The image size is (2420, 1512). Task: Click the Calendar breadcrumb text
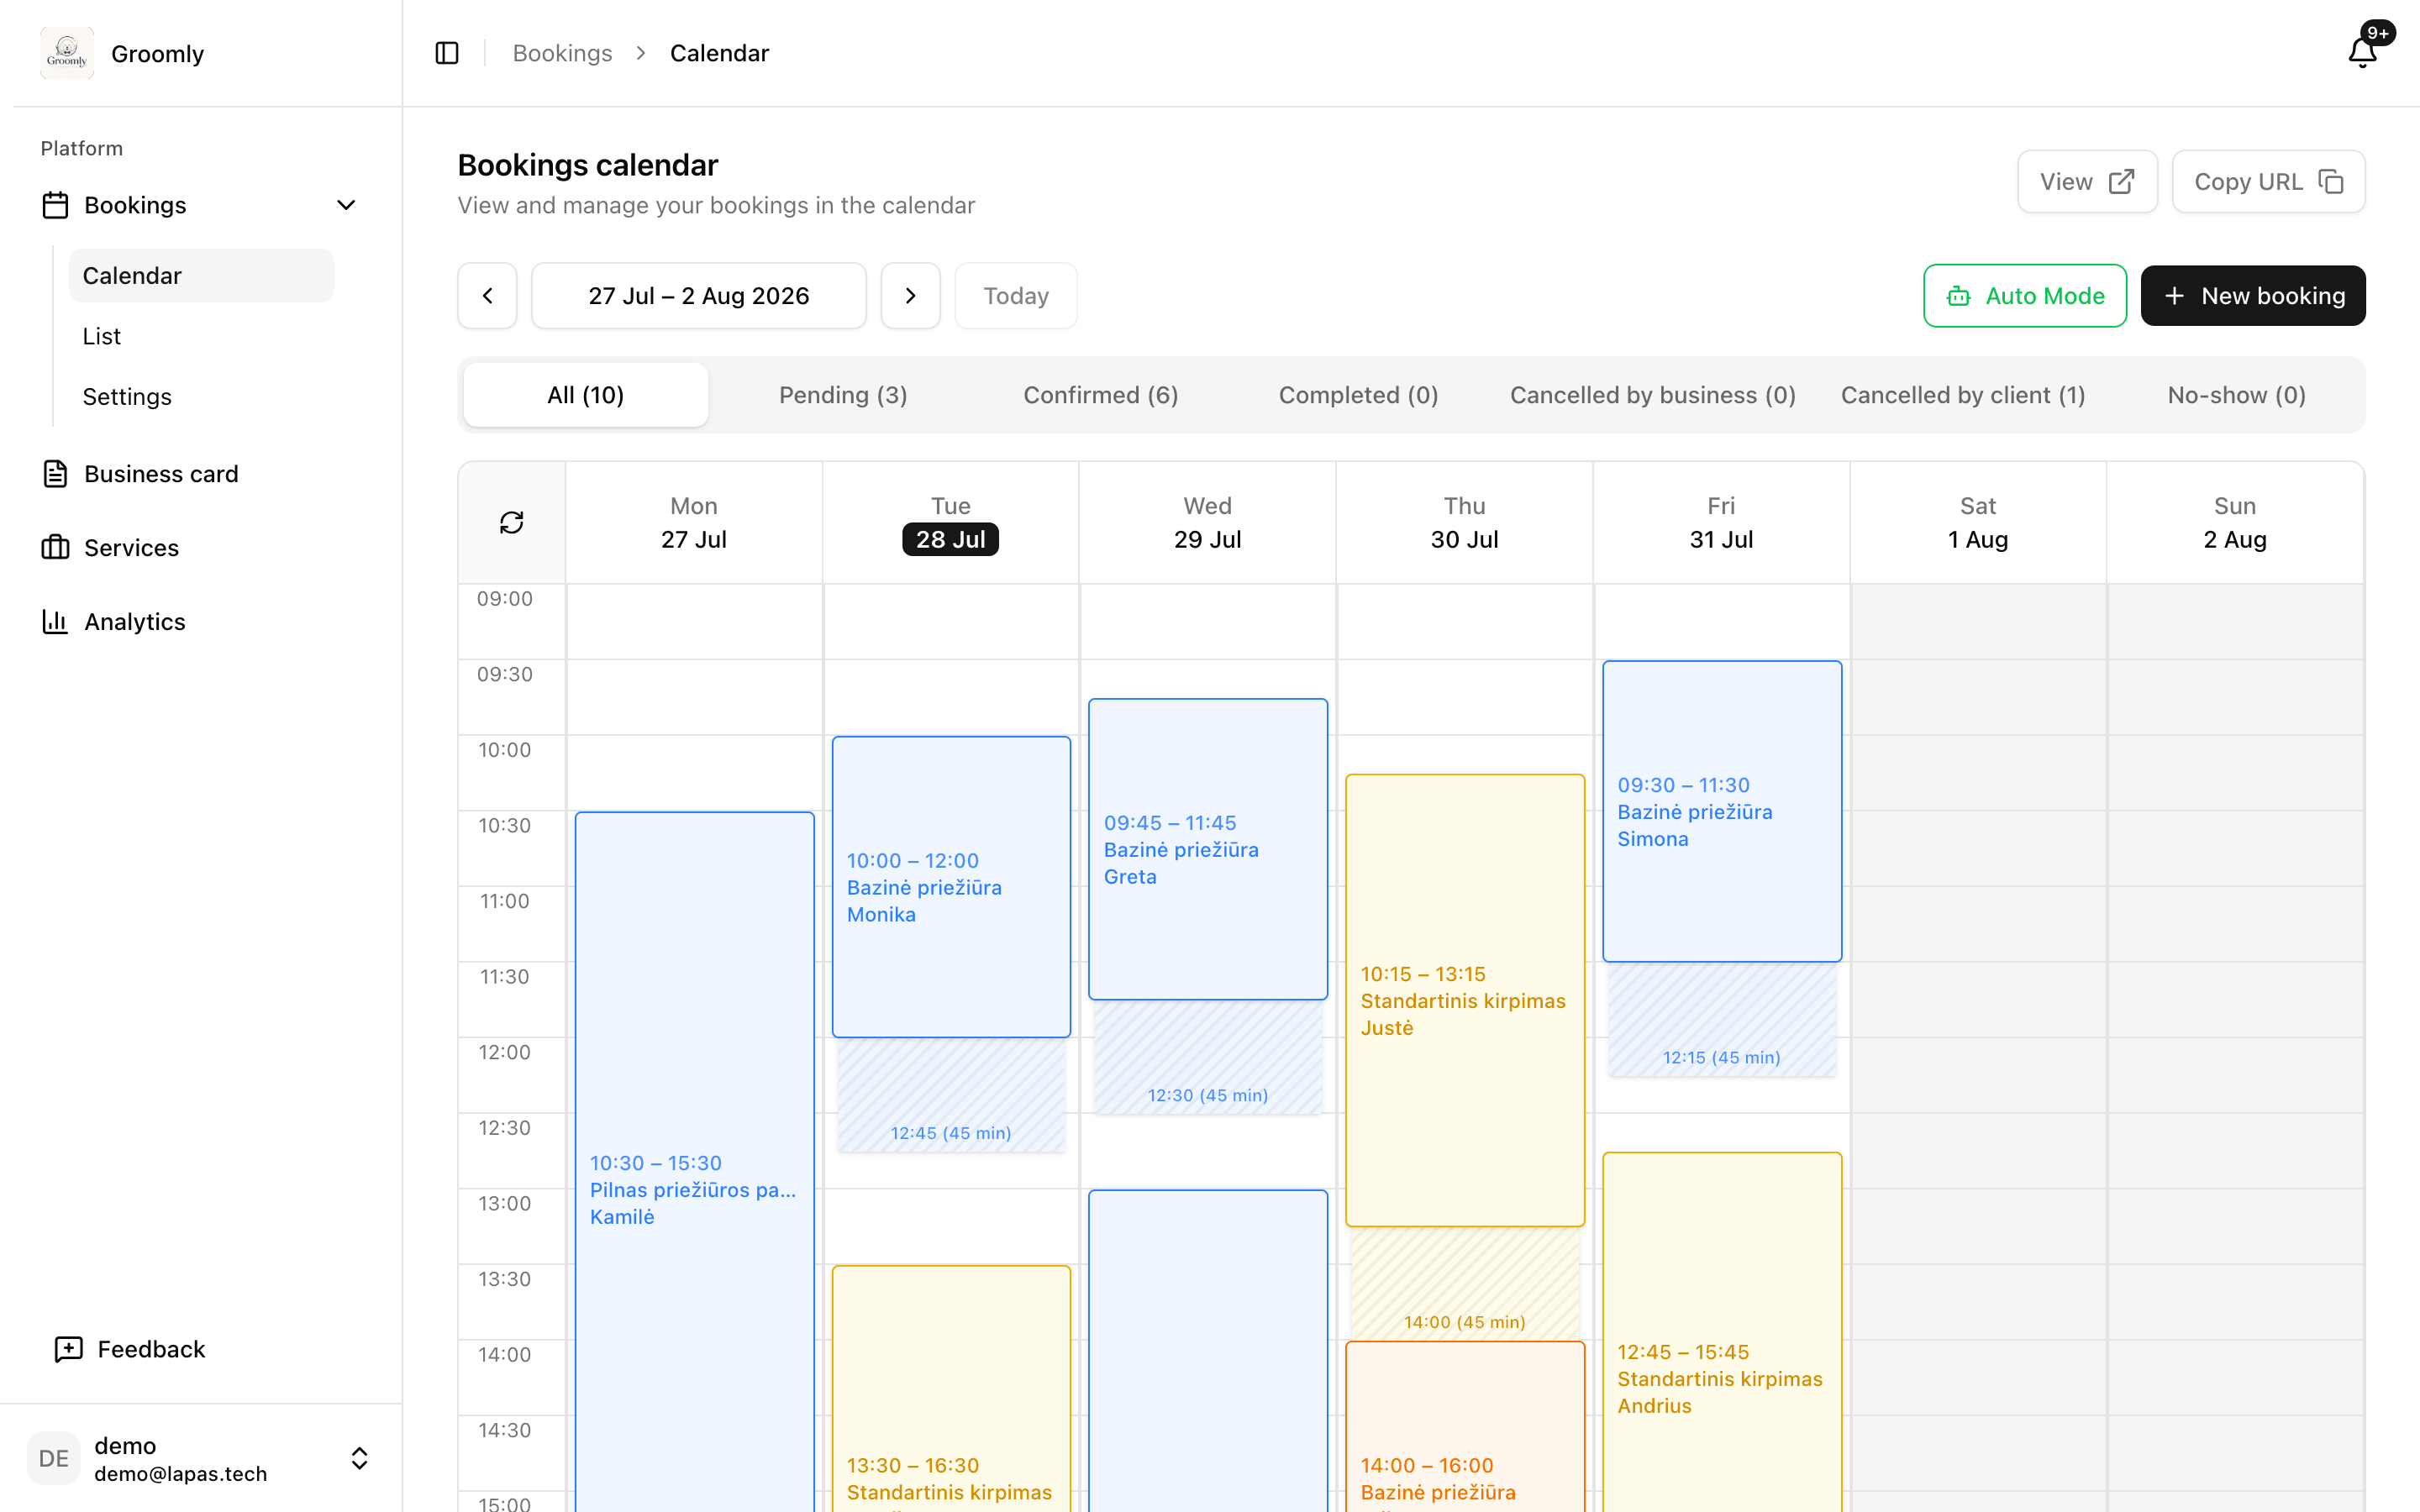coord(719,53)
